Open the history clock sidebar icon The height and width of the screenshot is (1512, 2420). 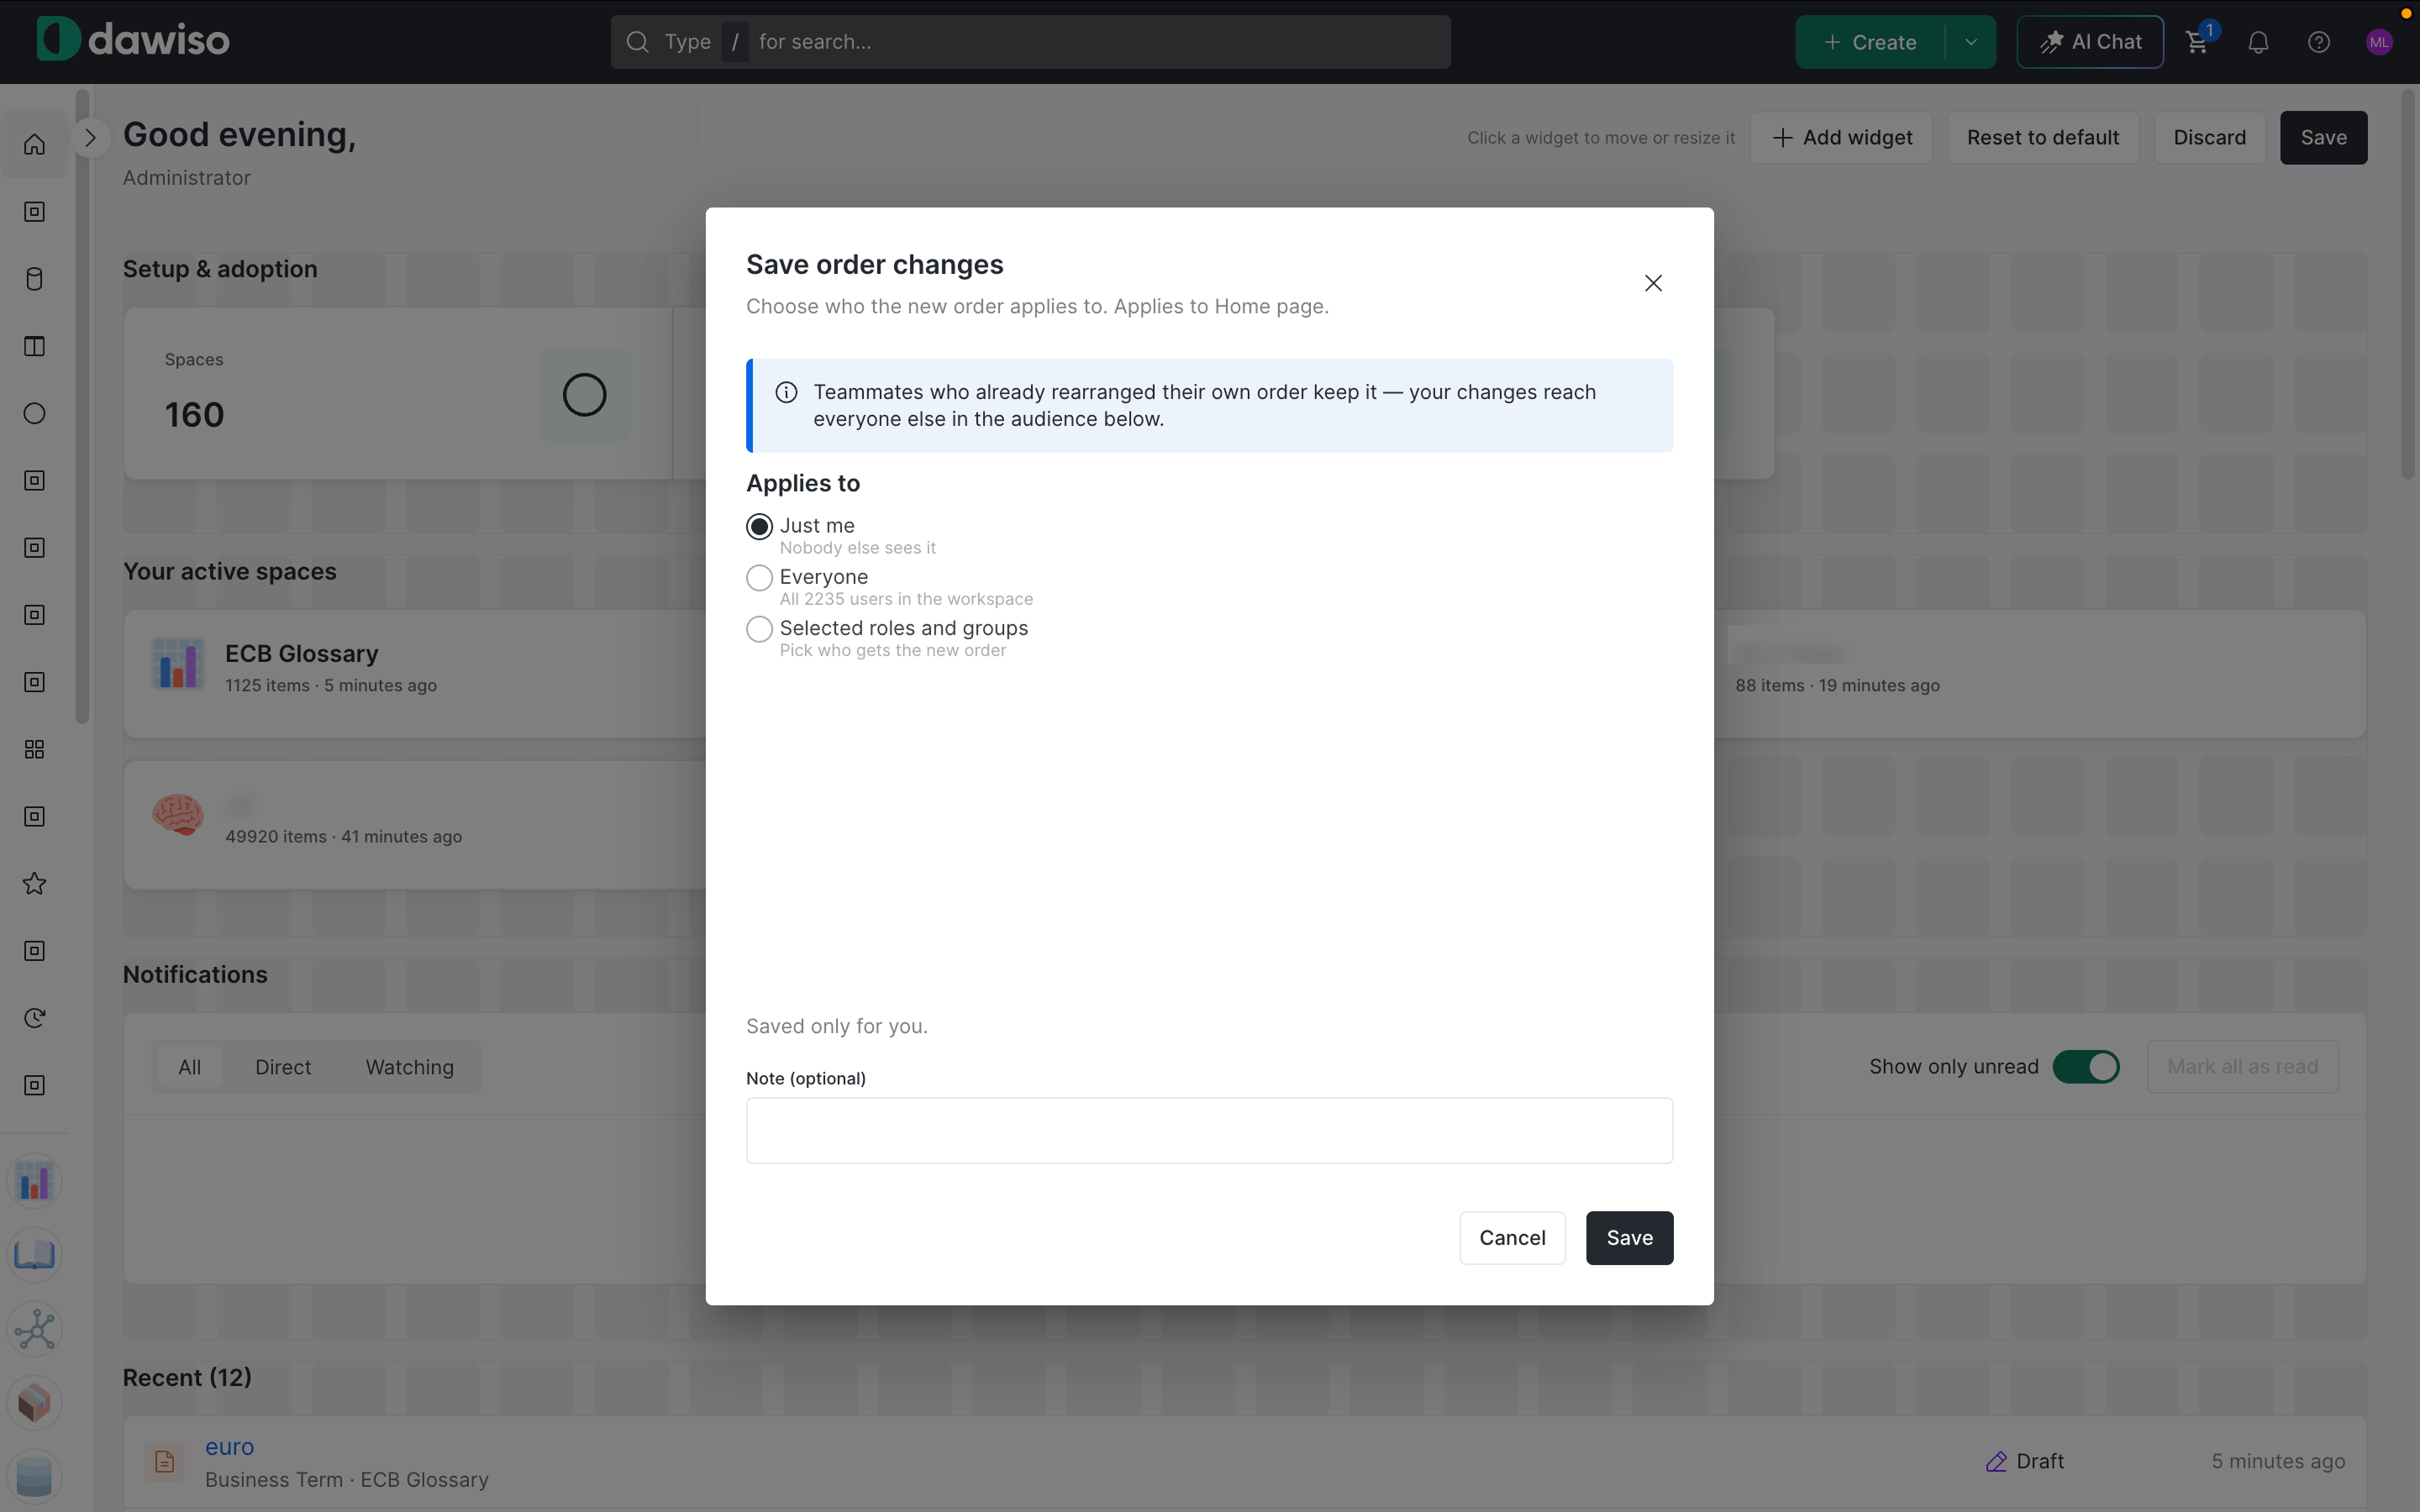(x=35, y=1018)
